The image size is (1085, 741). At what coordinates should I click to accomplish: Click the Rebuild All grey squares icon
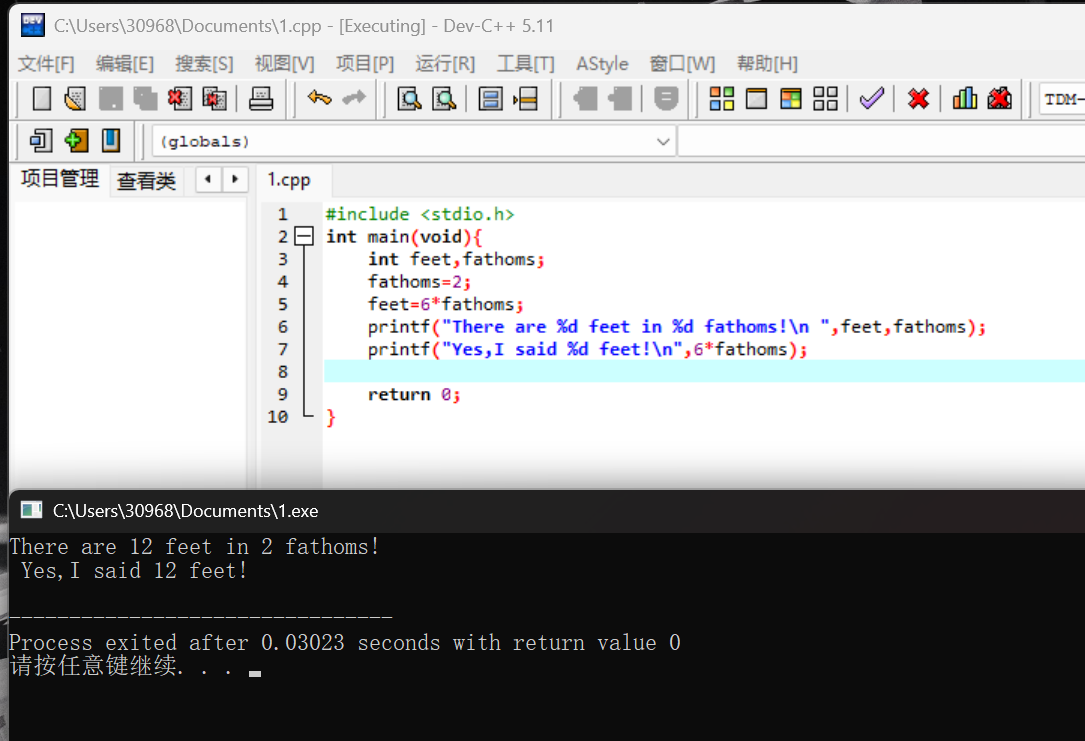[x=825, y=99]
